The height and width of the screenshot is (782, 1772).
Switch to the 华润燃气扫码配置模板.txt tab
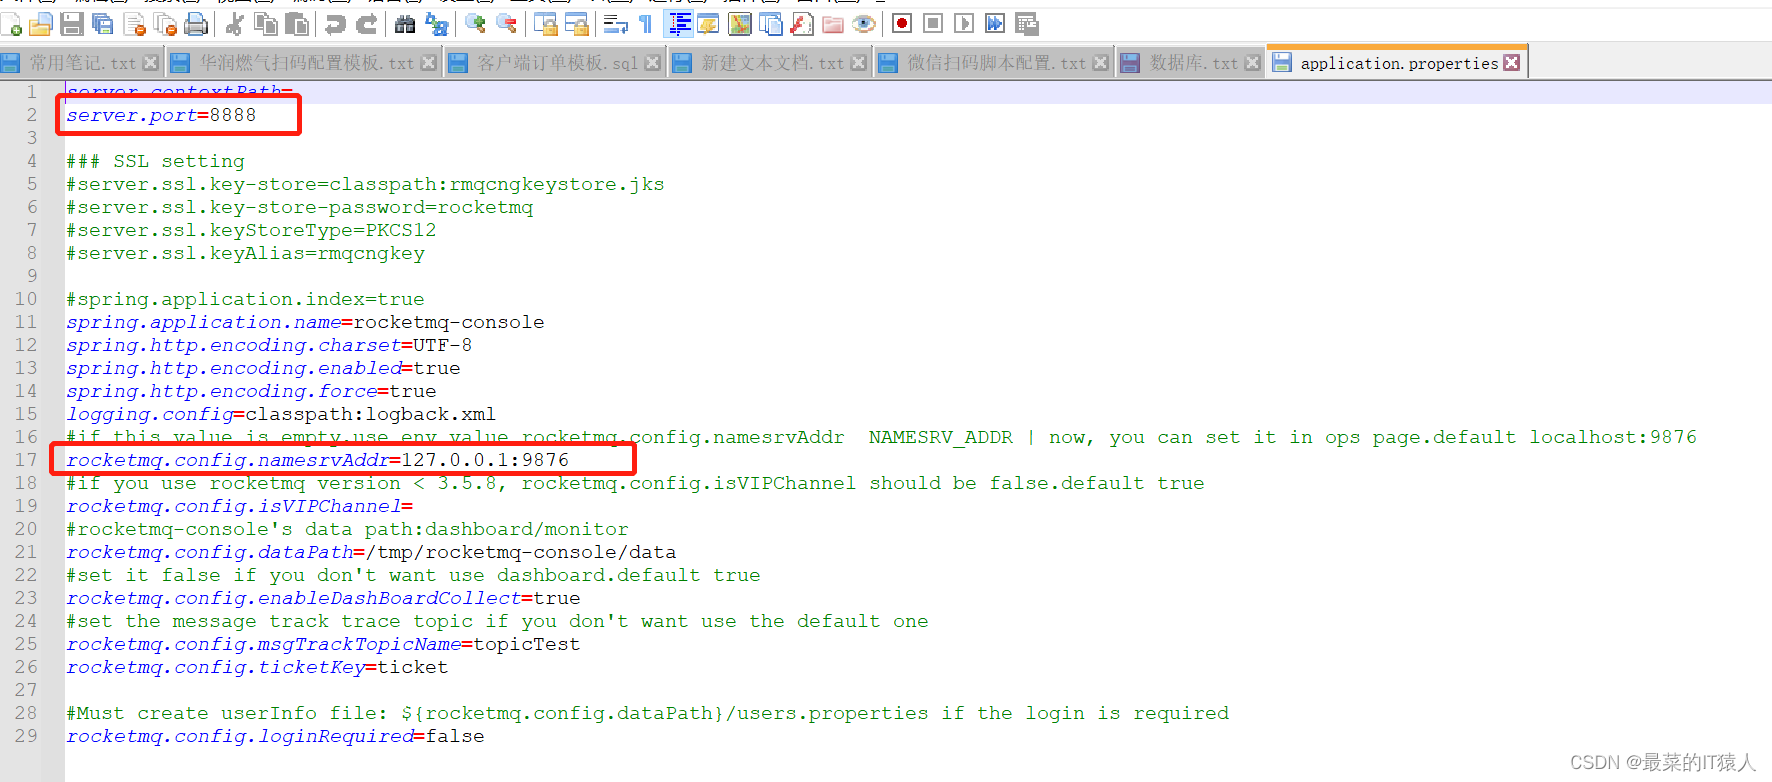coord(305,63)
